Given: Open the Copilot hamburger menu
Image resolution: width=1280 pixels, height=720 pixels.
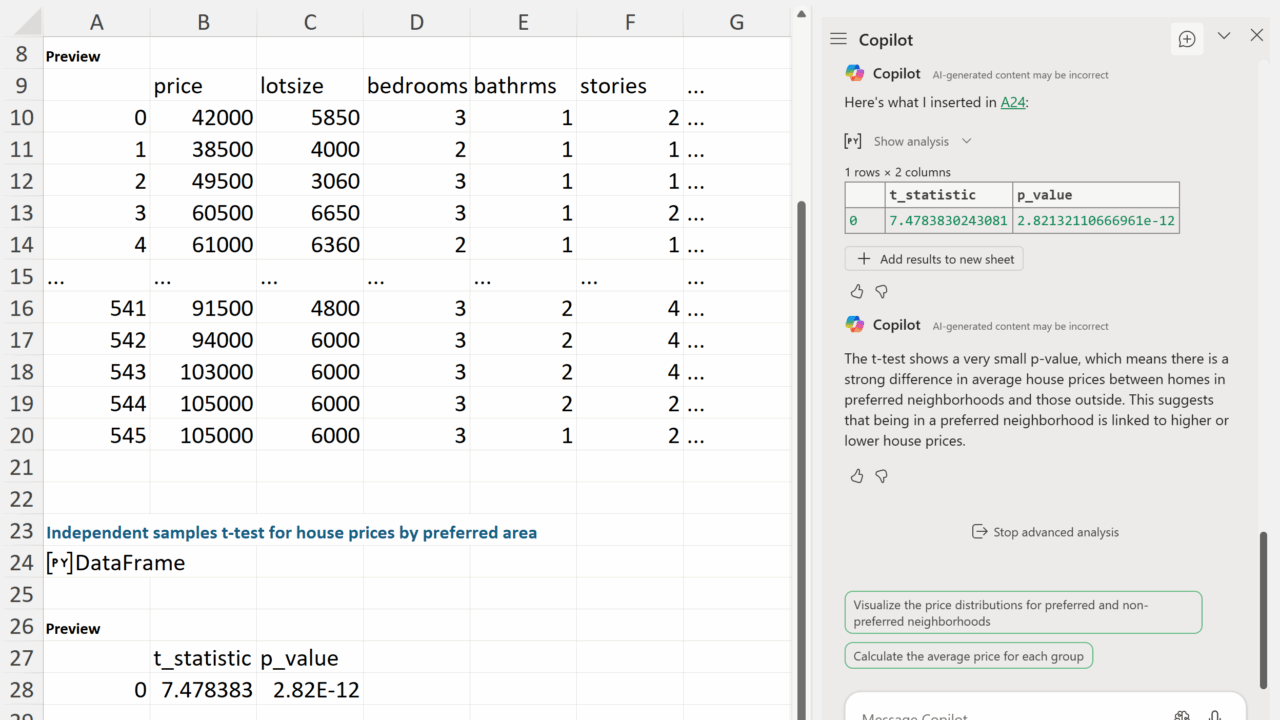Looking at the screenshot, I should tap(838, 39).
